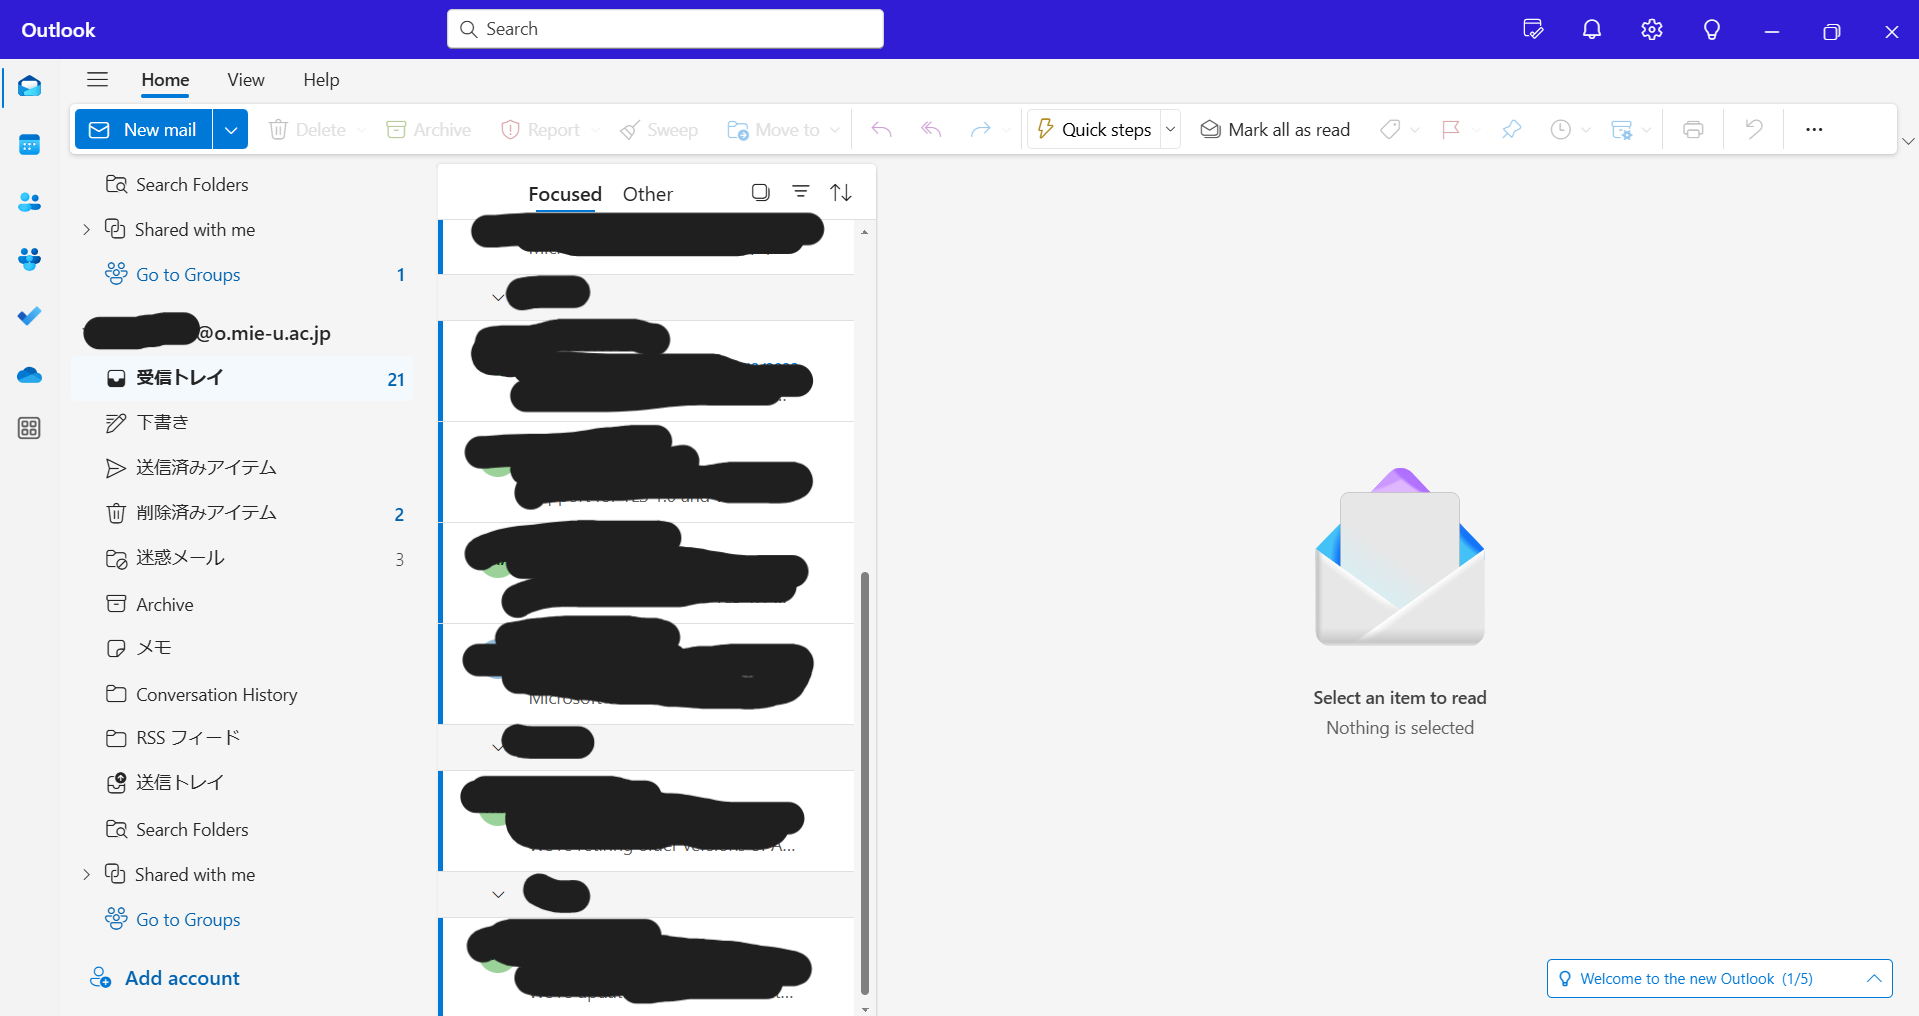The height and width of the screenshot is (1016, 1919).
Task: Open the RSS フィード folder
Action: coord(242,738)
